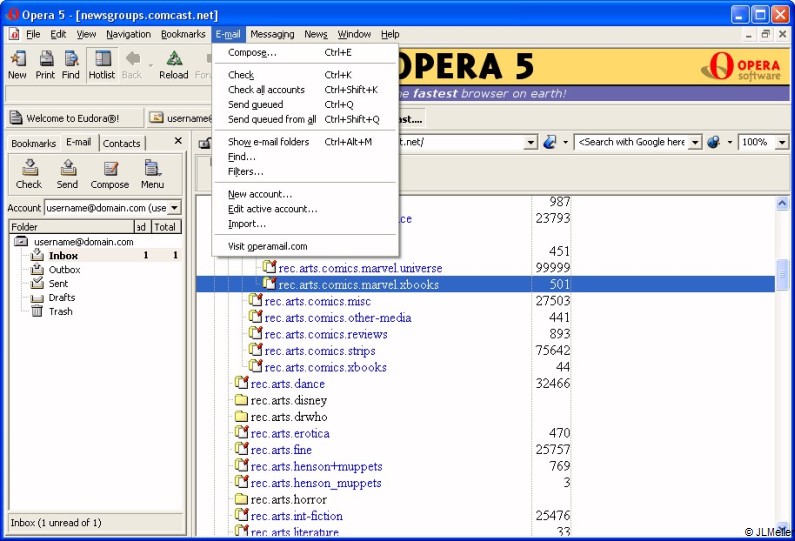Choose Import... menu entry

click(x=305, y=224)
